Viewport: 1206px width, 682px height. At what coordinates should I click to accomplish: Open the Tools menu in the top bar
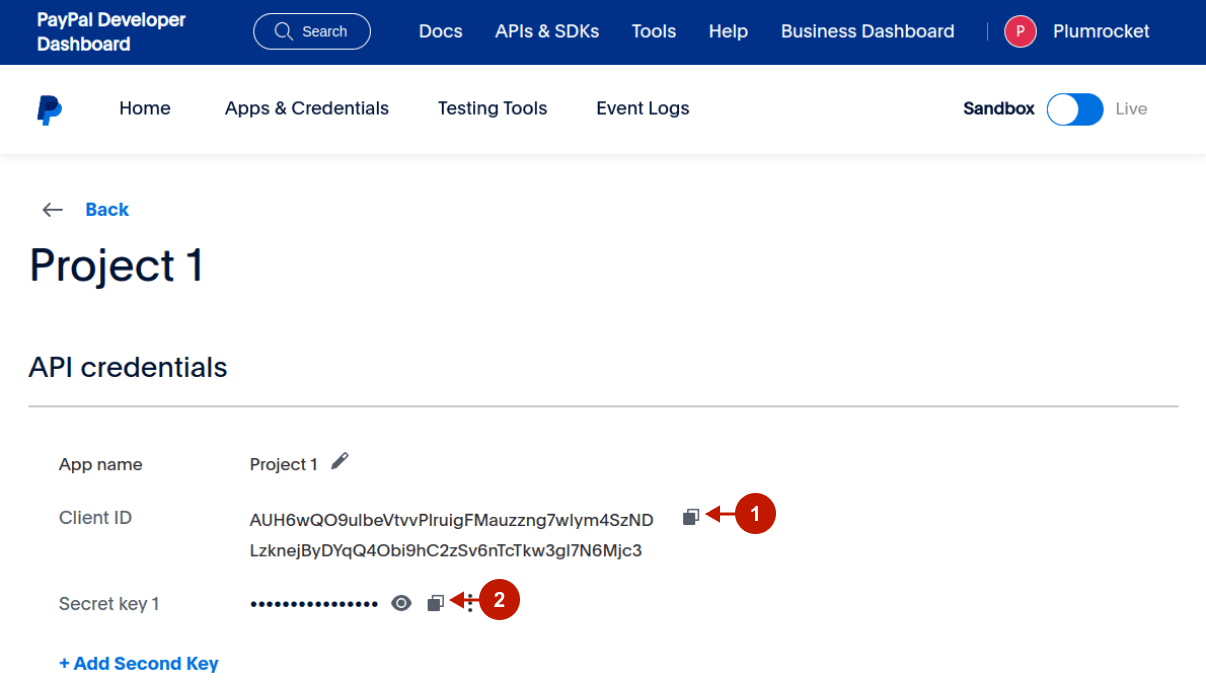[654, 32]
